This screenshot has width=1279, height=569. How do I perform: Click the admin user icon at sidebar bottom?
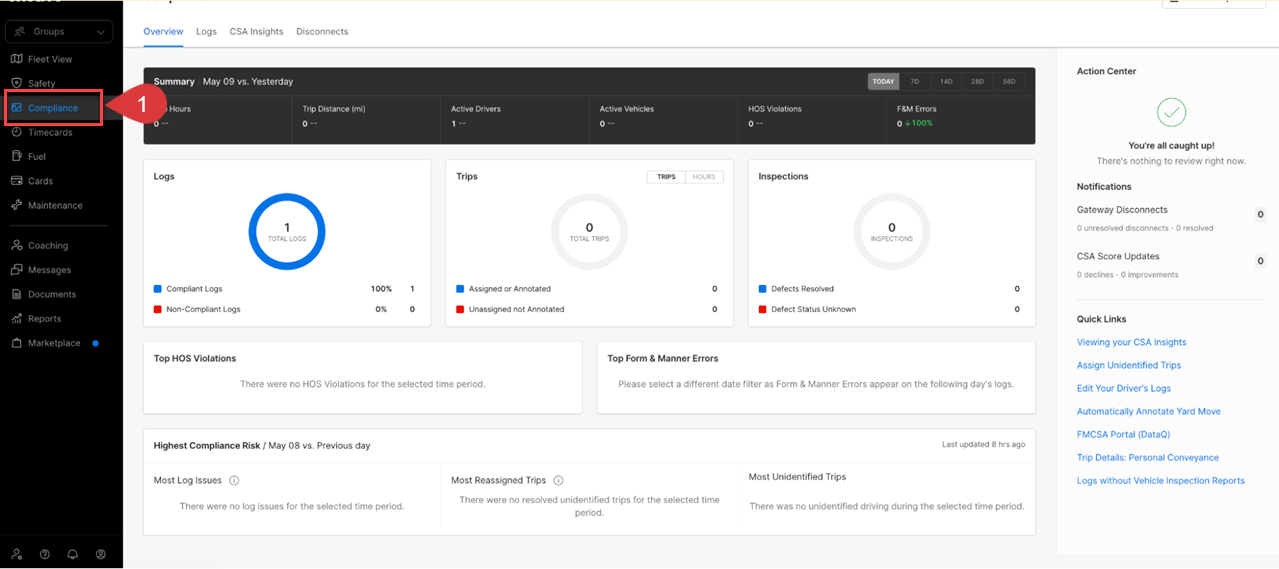tap(17, 554)
